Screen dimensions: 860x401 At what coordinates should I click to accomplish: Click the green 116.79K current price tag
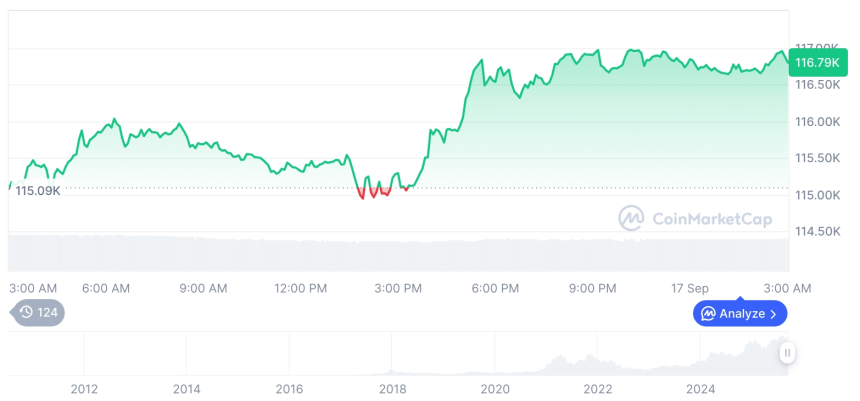tap(816, 63)
